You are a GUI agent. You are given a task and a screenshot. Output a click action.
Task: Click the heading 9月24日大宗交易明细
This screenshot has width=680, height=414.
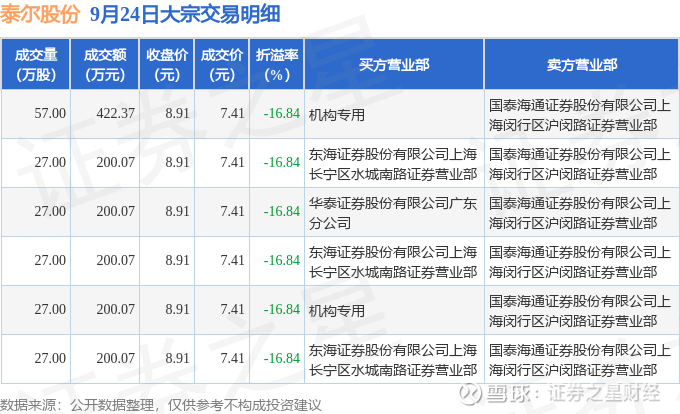click(x=185, y=14)
